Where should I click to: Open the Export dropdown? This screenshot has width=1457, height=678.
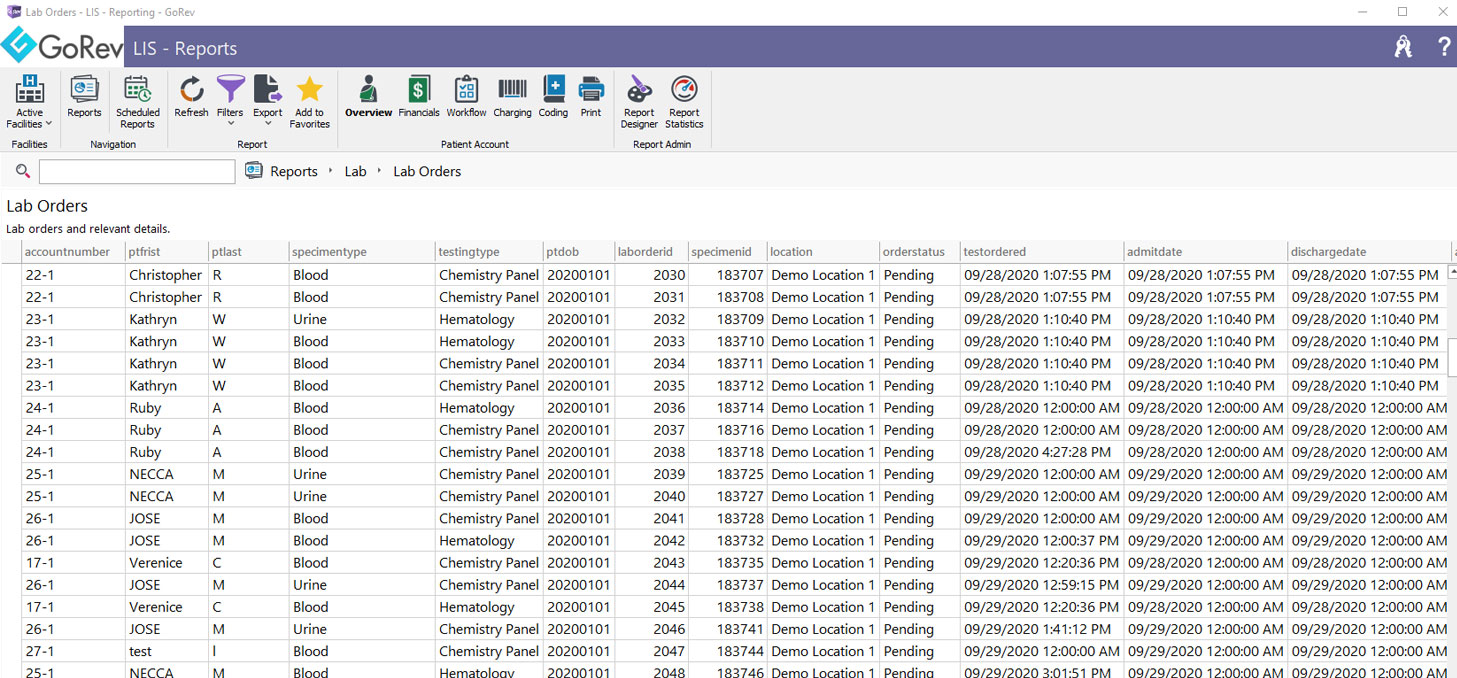pos(267,102)
